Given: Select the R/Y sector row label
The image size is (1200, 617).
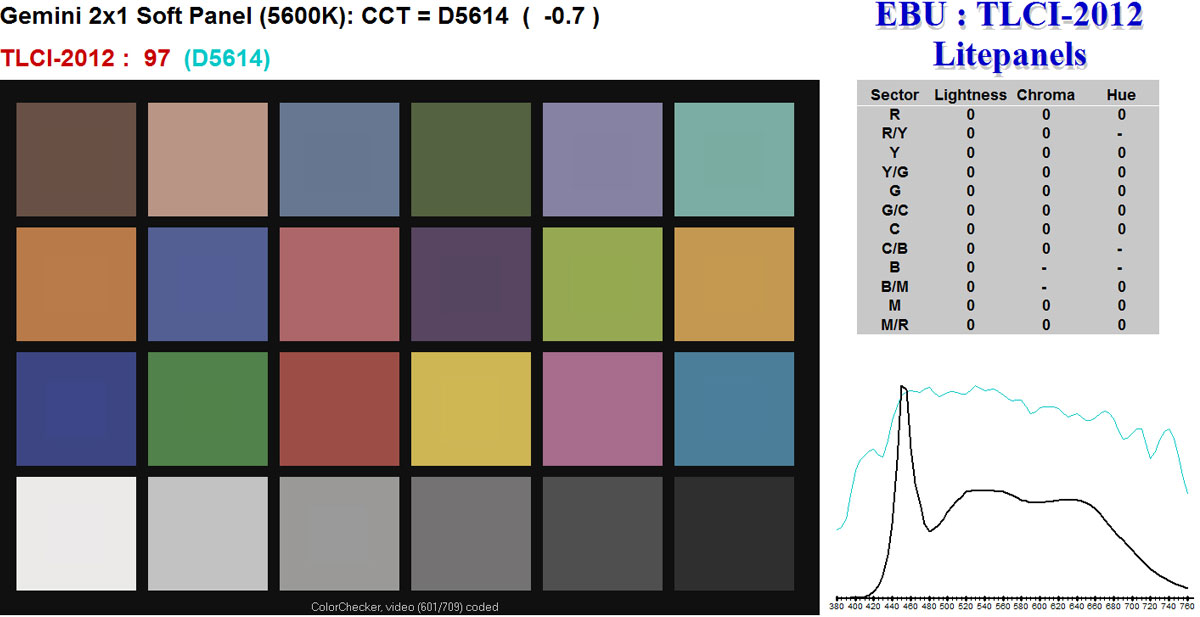Looking at the screenshot, I should coord(894,133).
